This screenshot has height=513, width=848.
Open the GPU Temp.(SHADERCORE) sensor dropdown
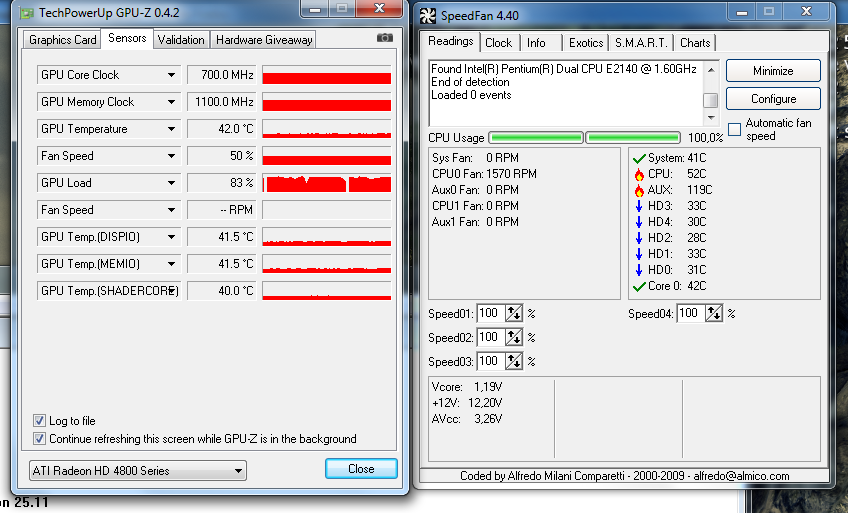point(171,291)
